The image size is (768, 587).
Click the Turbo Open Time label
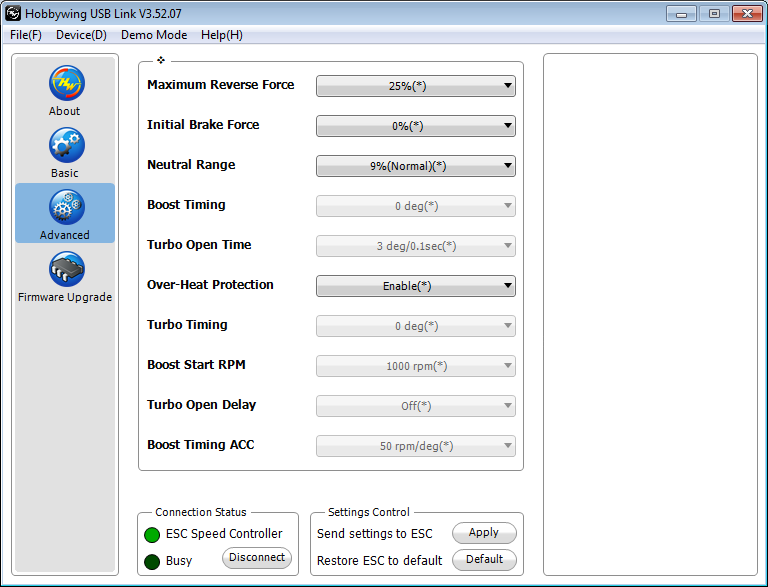pyautogui.click(x=199, y=245)
